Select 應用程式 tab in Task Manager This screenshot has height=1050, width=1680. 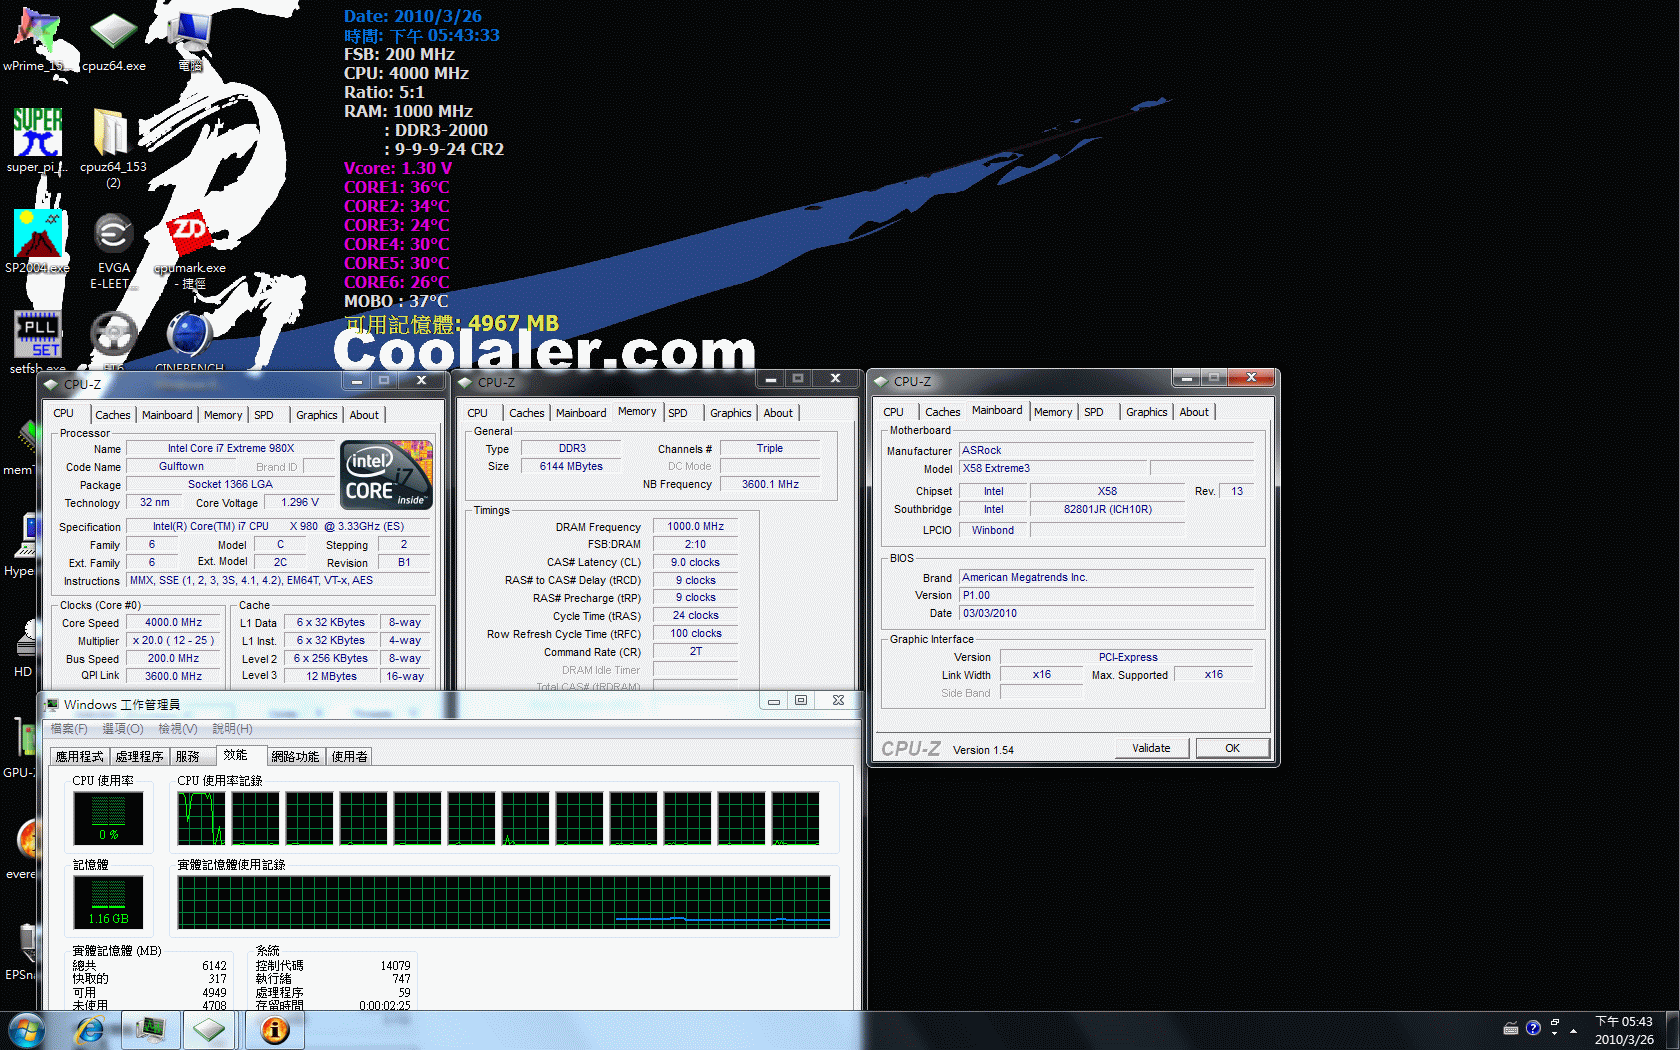point(79,757)
